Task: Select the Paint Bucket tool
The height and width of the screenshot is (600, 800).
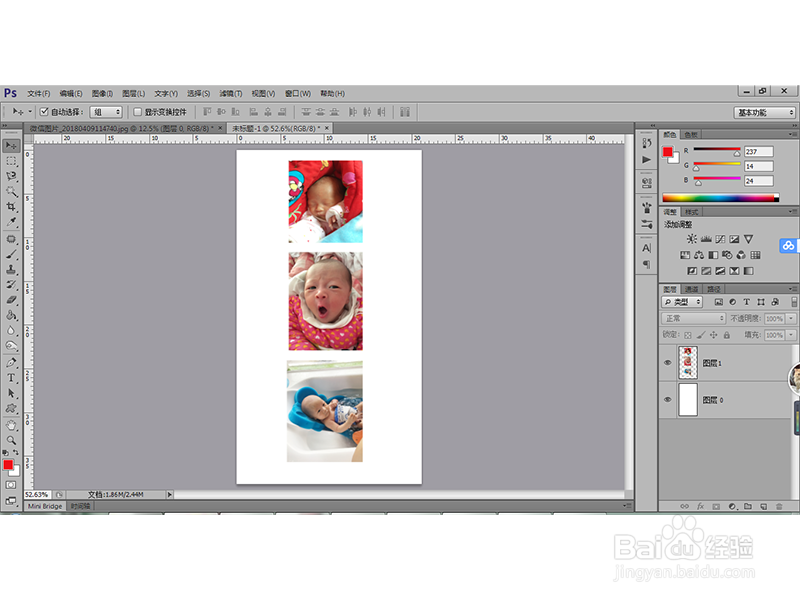Action: [11, 315]
